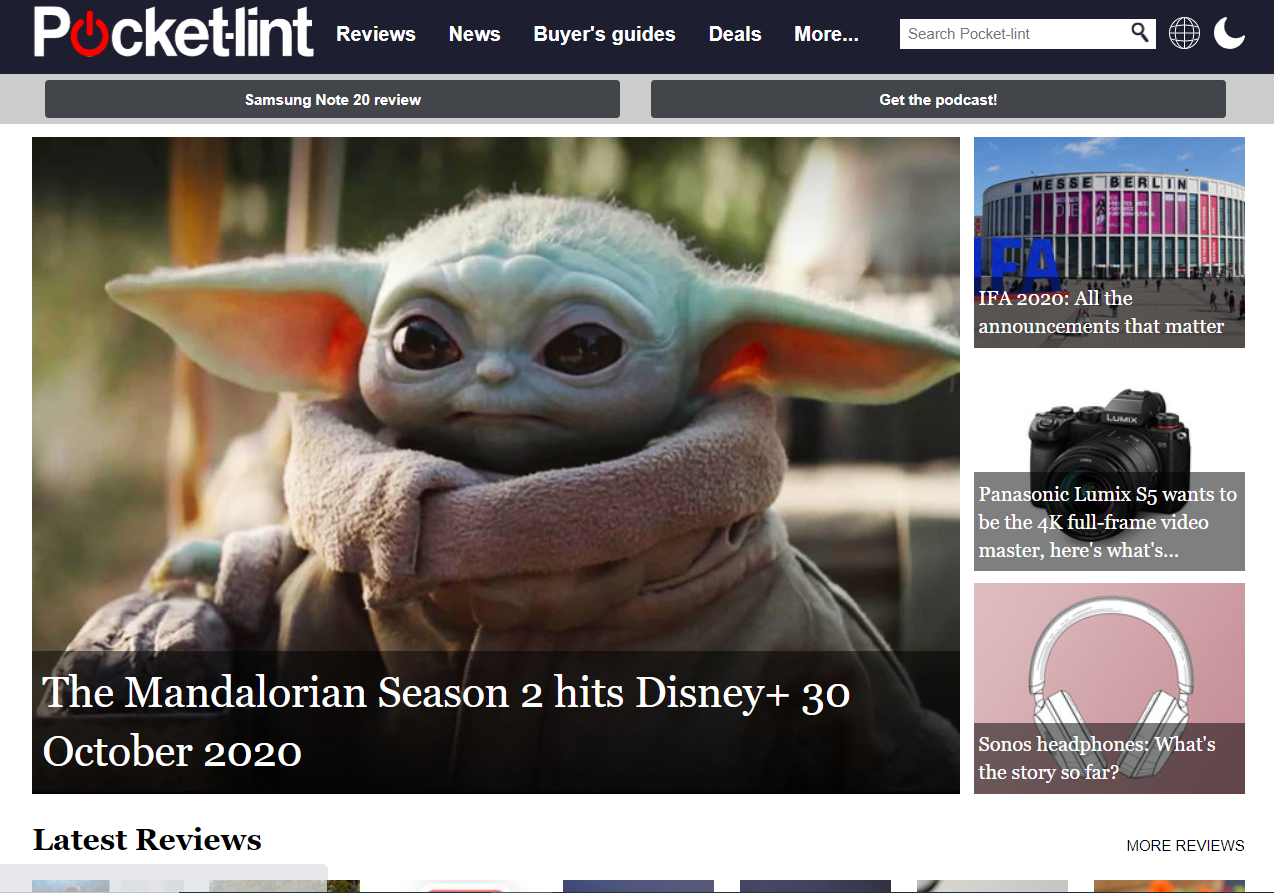This screenshot has height=893, width=1274.
Task: Expand the More... navigation dropdown
Action: pos(826,34)
